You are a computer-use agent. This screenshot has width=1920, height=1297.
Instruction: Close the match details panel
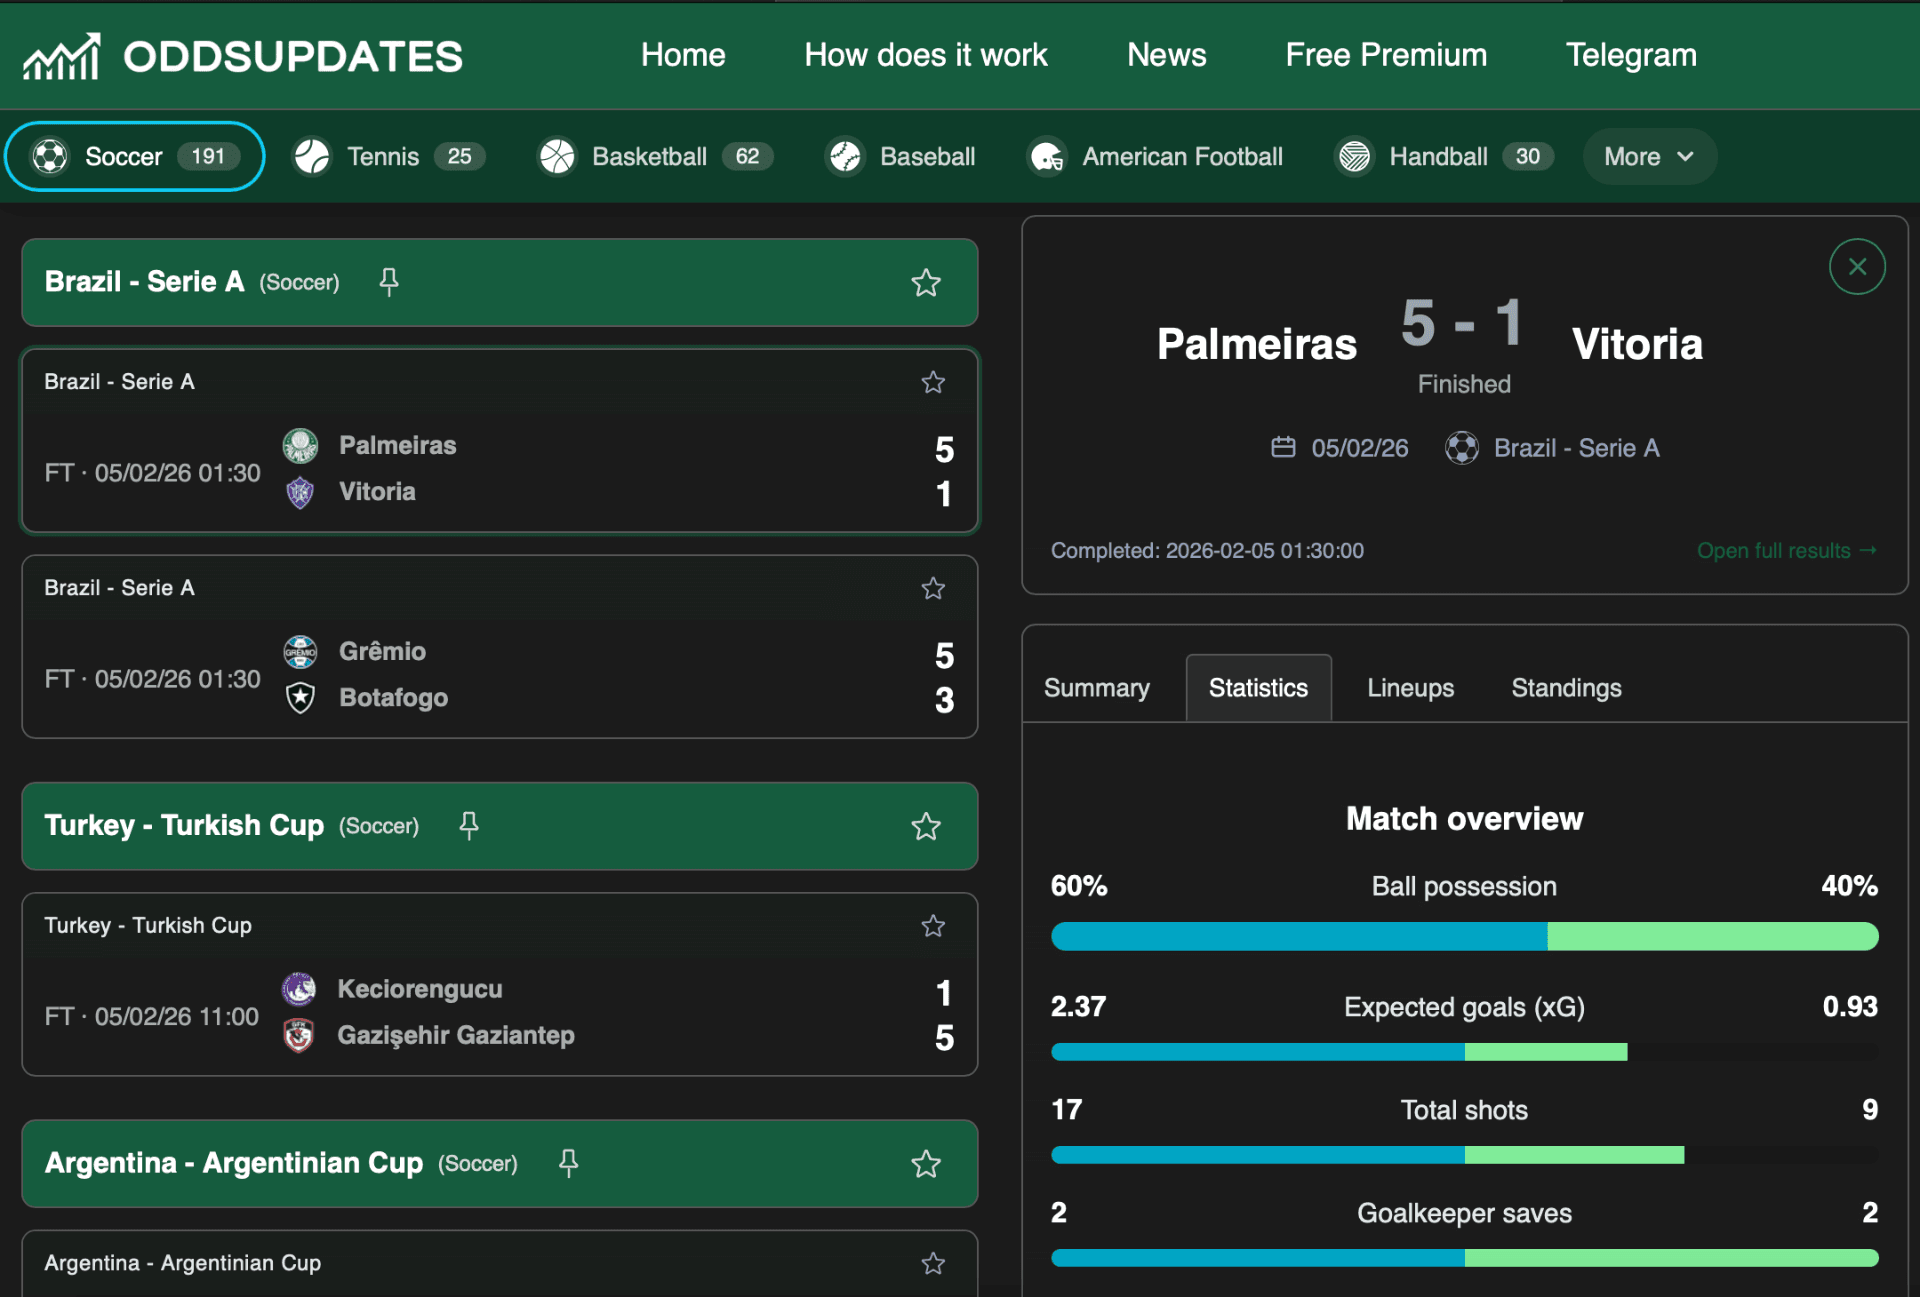point(1857,267)
